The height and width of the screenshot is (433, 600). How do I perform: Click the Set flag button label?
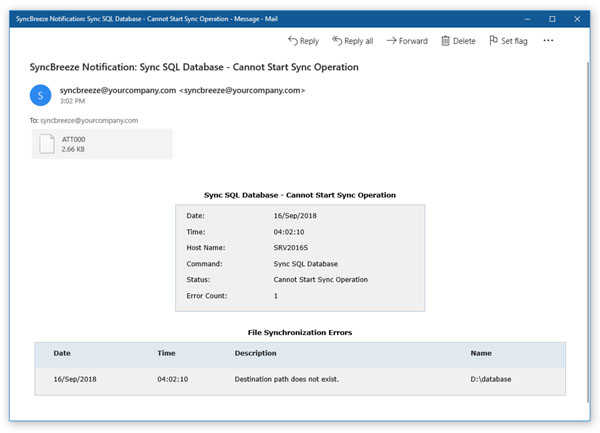(514, 41)
